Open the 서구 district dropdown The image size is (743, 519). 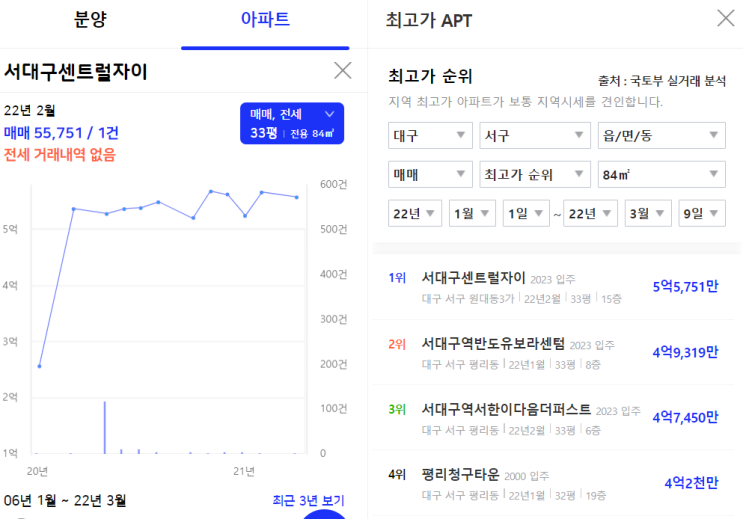click(x=535, y=136)
